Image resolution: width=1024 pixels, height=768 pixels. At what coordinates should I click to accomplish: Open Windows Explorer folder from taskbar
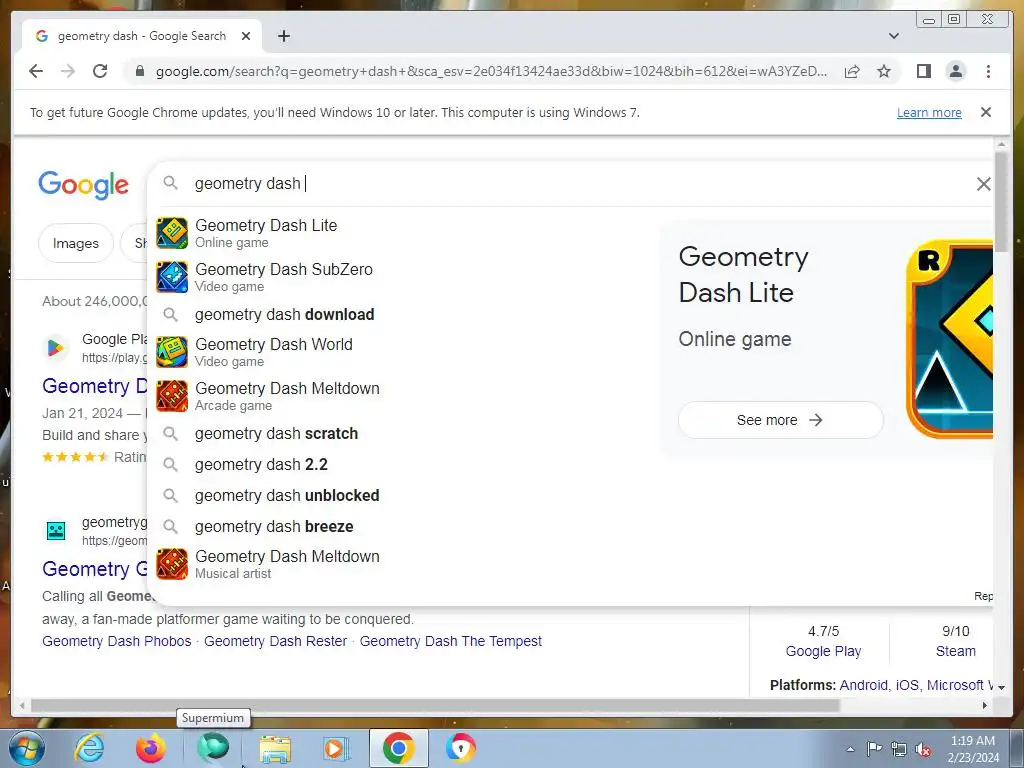[275, 748]
